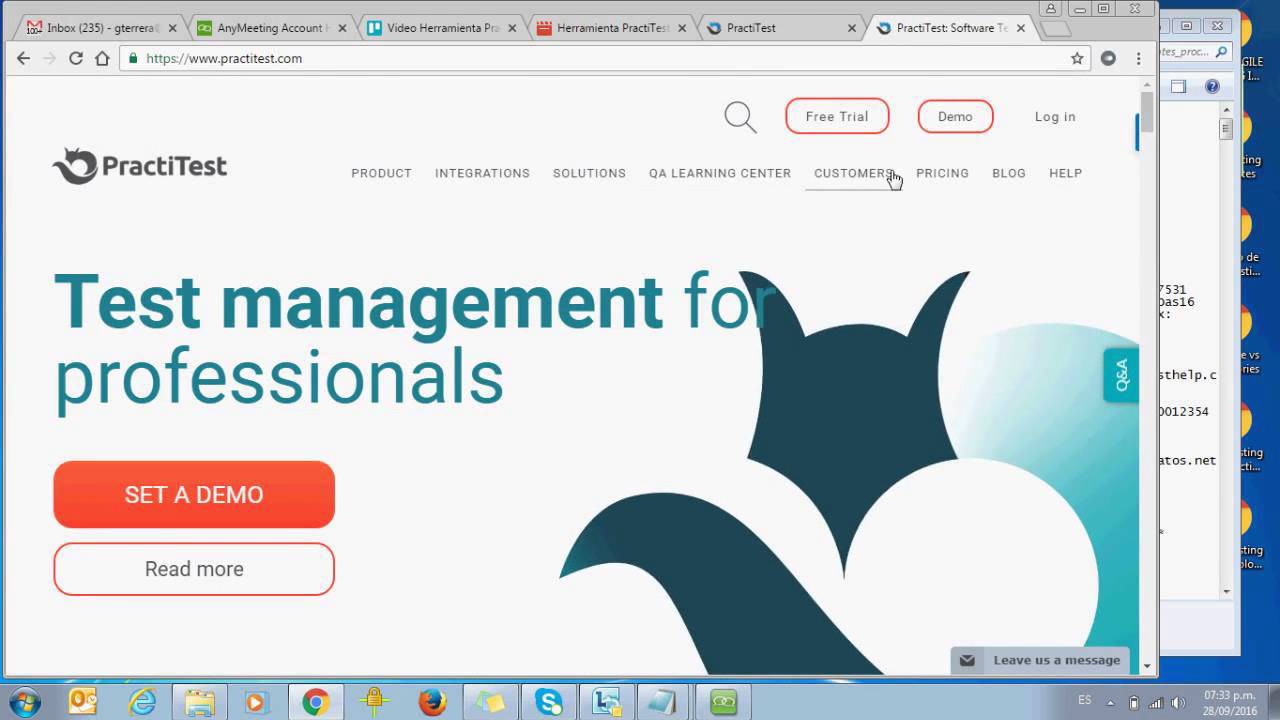Bookmark this page with the star icon

pos(1077,58)
